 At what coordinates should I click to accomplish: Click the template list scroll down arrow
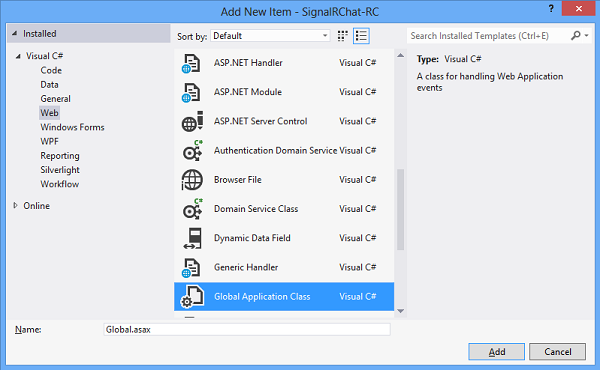point(400,311)
